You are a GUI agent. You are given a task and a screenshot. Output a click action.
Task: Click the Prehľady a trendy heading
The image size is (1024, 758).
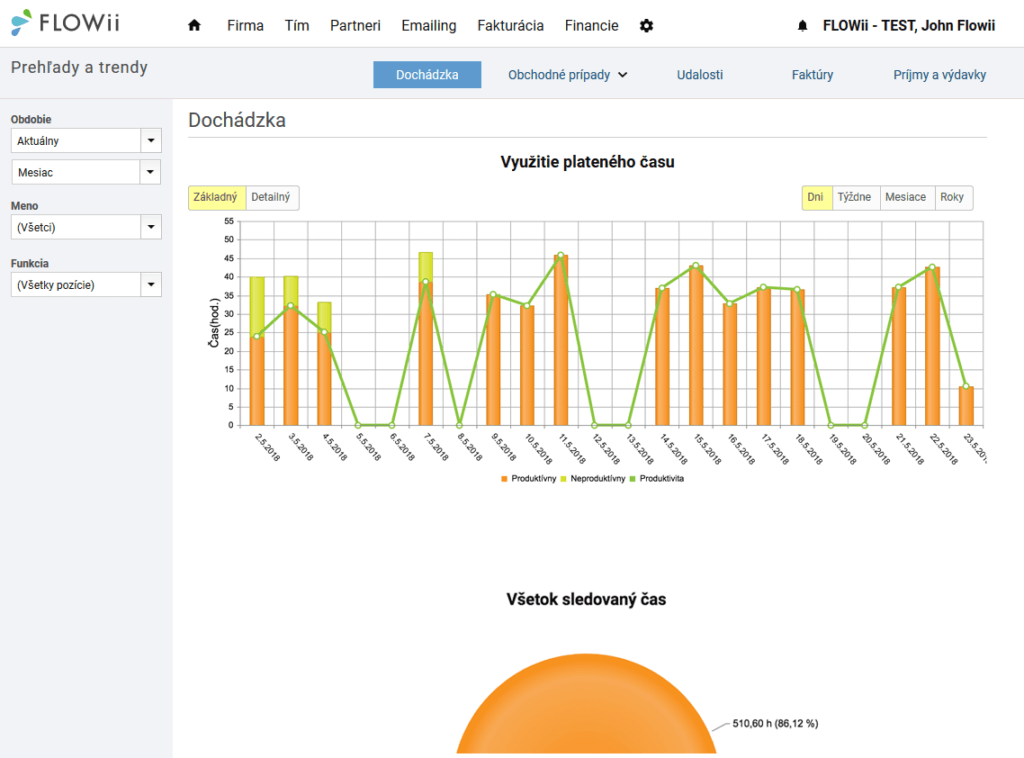pos(79,67)
